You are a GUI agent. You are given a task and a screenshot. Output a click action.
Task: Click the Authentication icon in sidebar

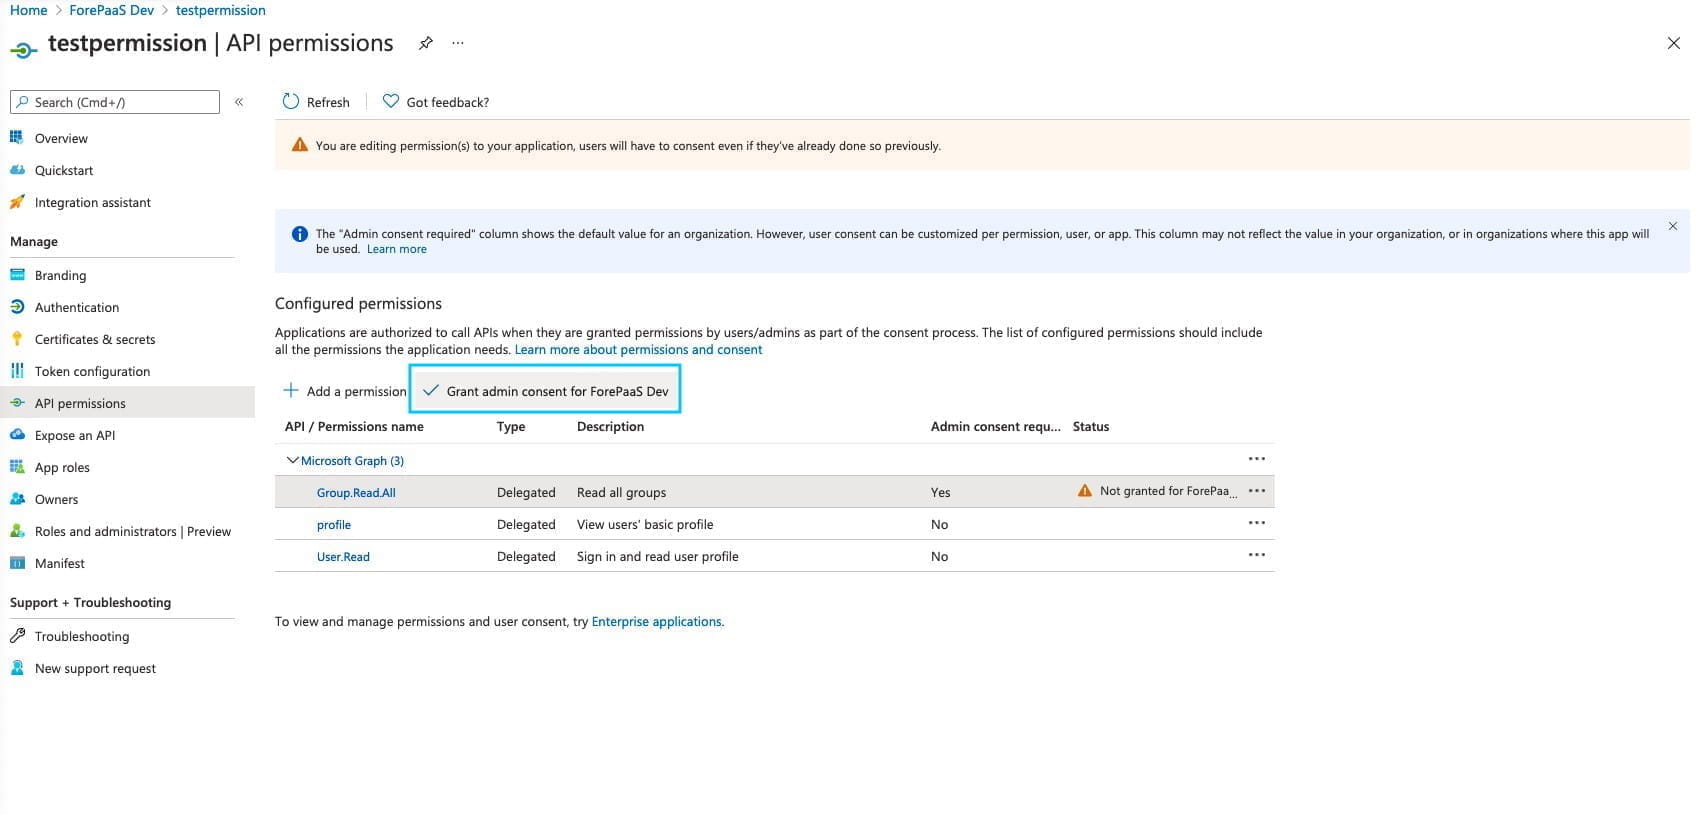[17, 307]
